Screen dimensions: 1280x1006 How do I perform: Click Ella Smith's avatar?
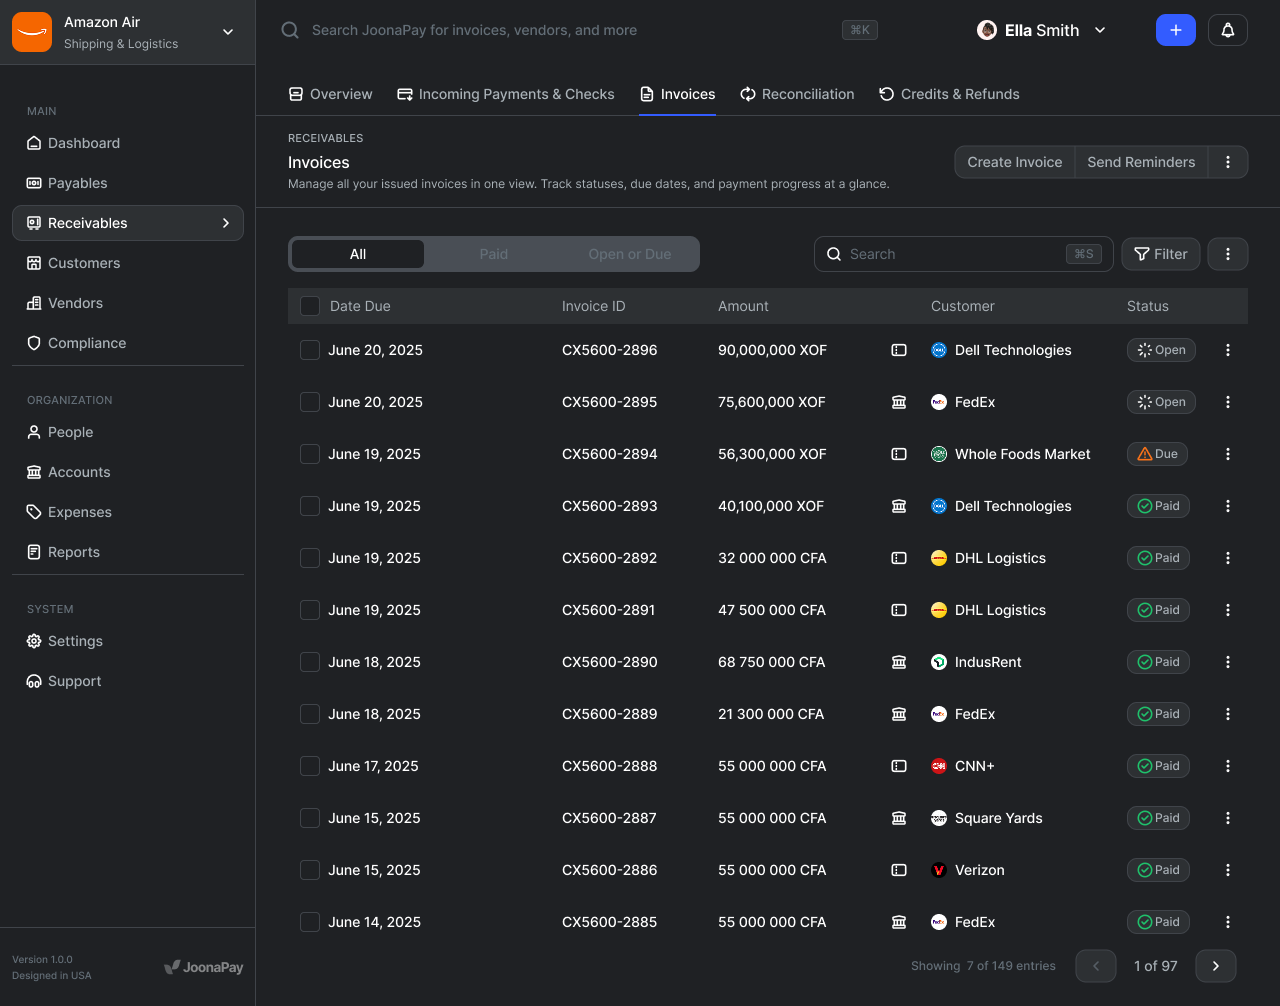[x=987, y=30]
